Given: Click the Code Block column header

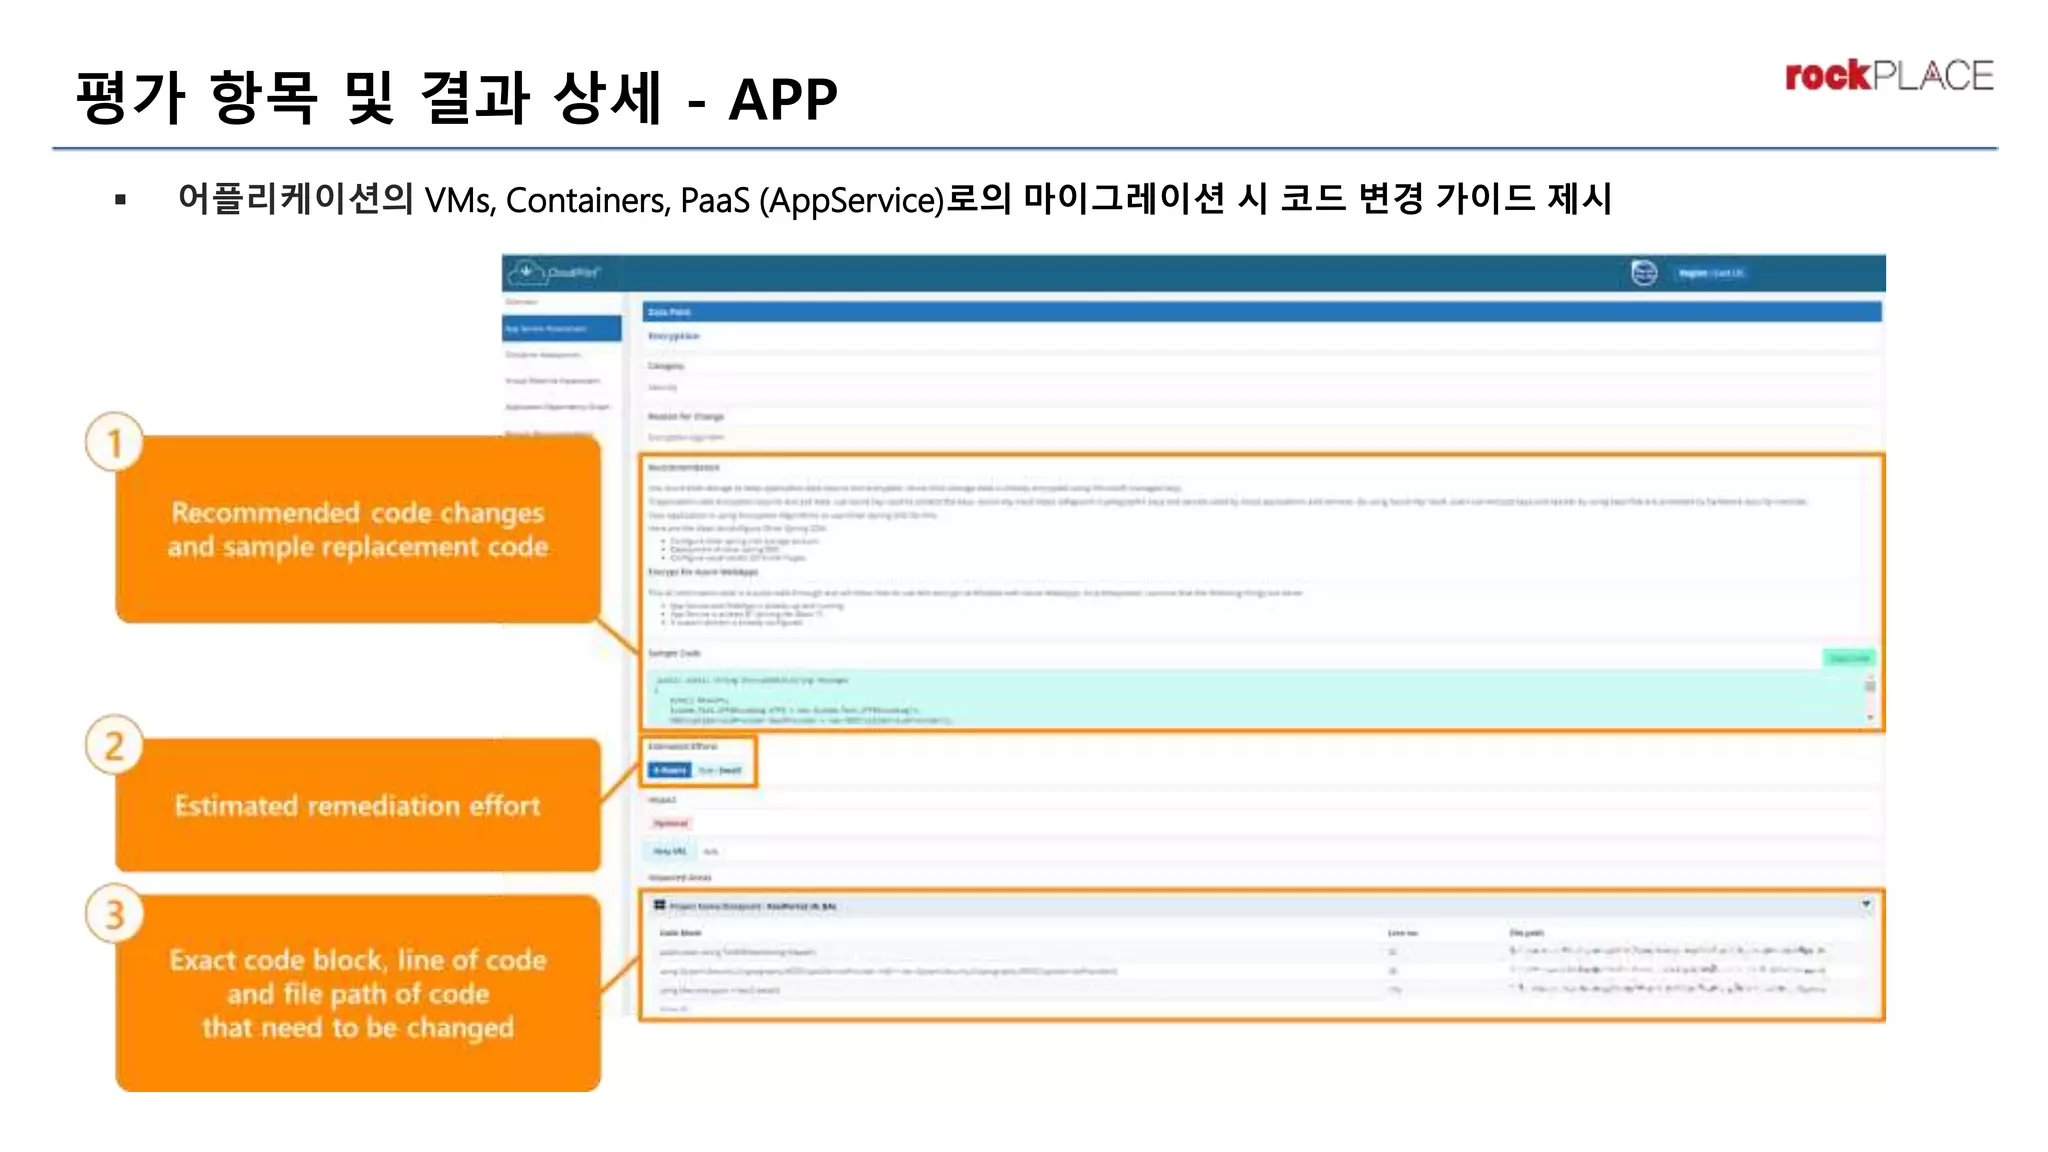Looking at the screenshot, I should click(x=680, y=933).
